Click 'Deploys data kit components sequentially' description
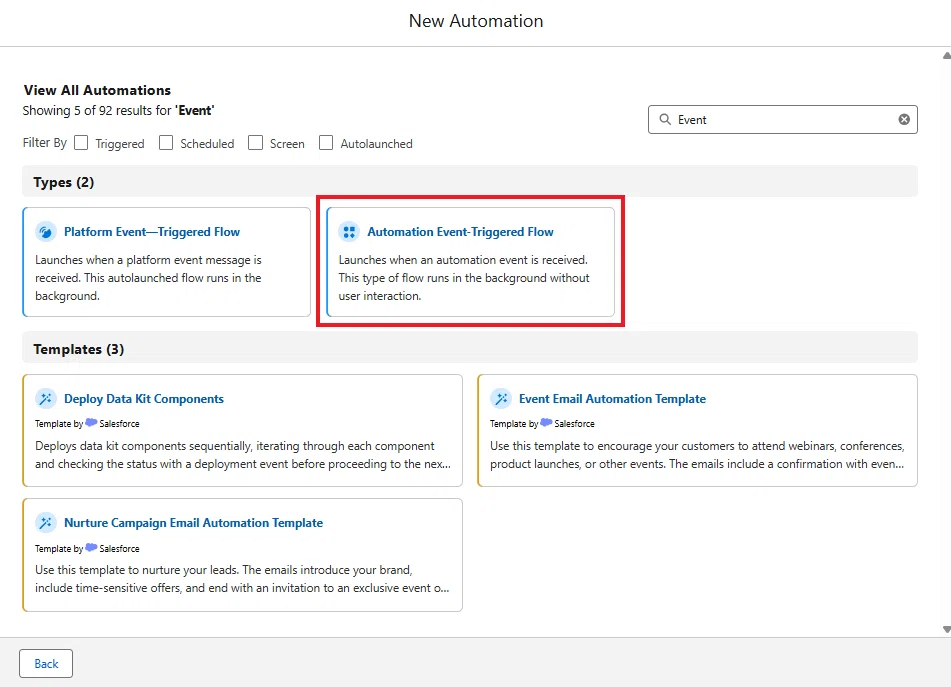The height and width of the screenshot is (687, 951). pos(243,455)
